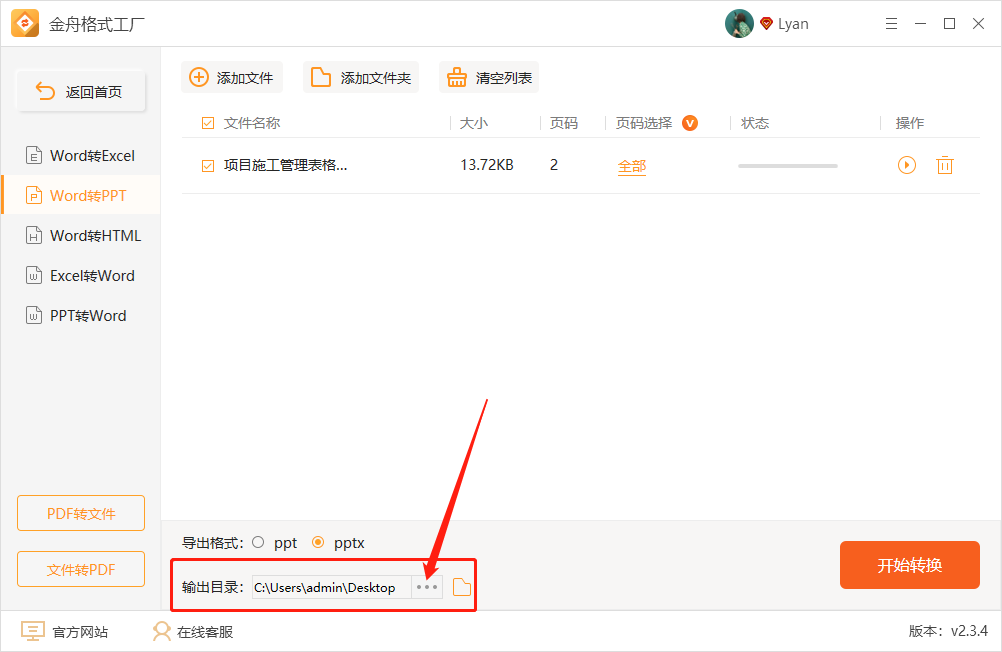The width and height of the screenshot is (1002, 652).
Task: Click the 金舟格式工厂 app logo
Action: coord(25,24)
